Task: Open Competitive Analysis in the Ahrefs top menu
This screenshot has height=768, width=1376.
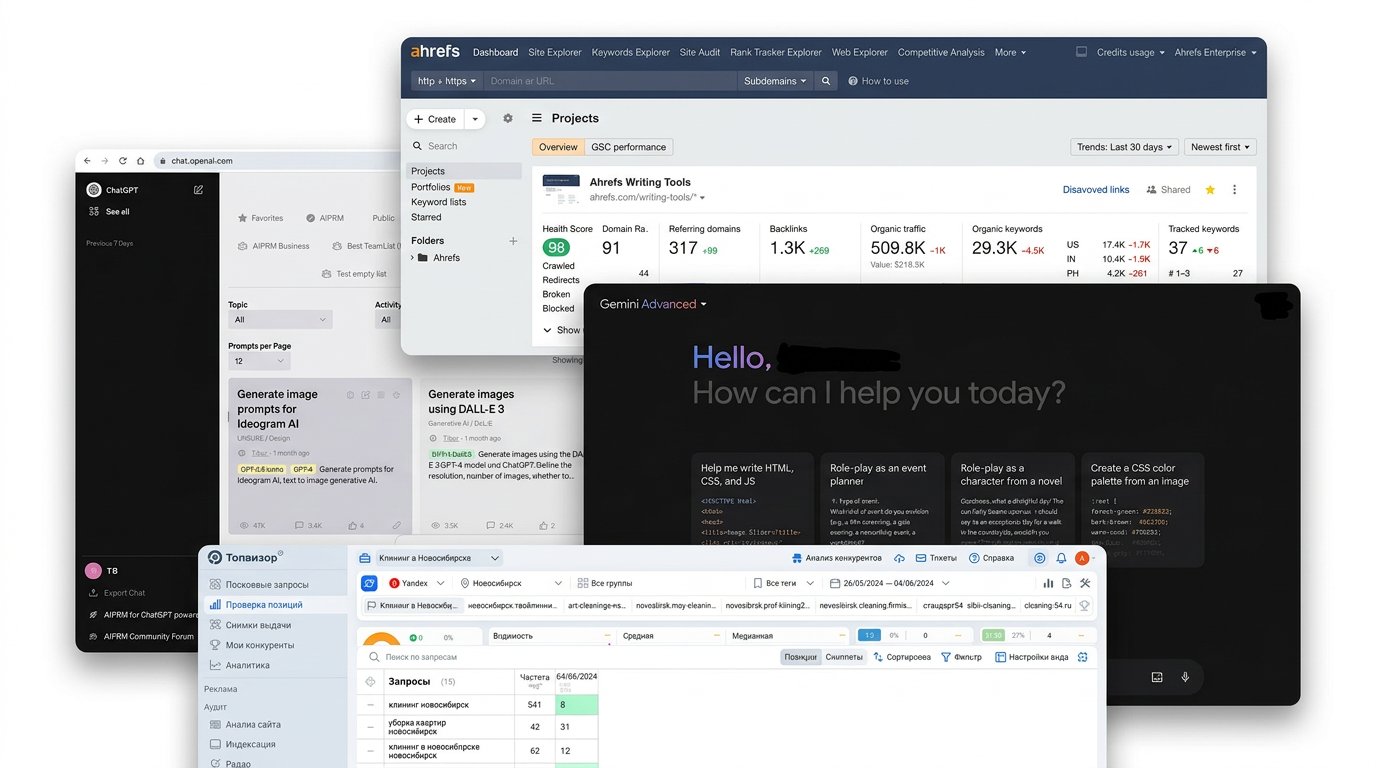Action: click(x=941, y=52)
